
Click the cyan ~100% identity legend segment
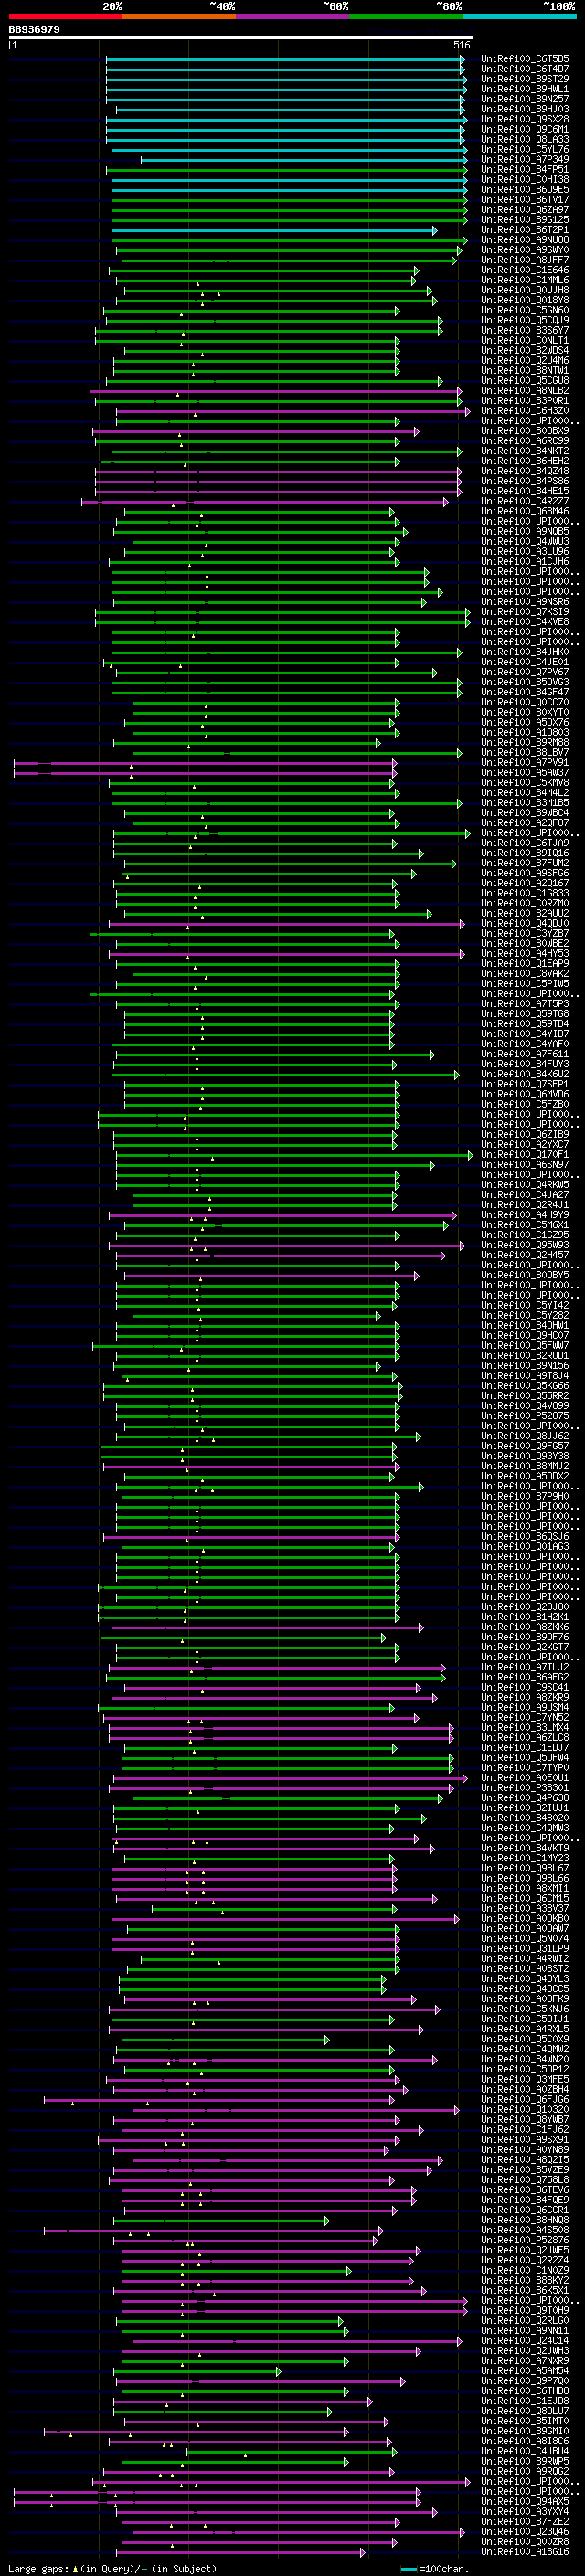click(520, 16)
